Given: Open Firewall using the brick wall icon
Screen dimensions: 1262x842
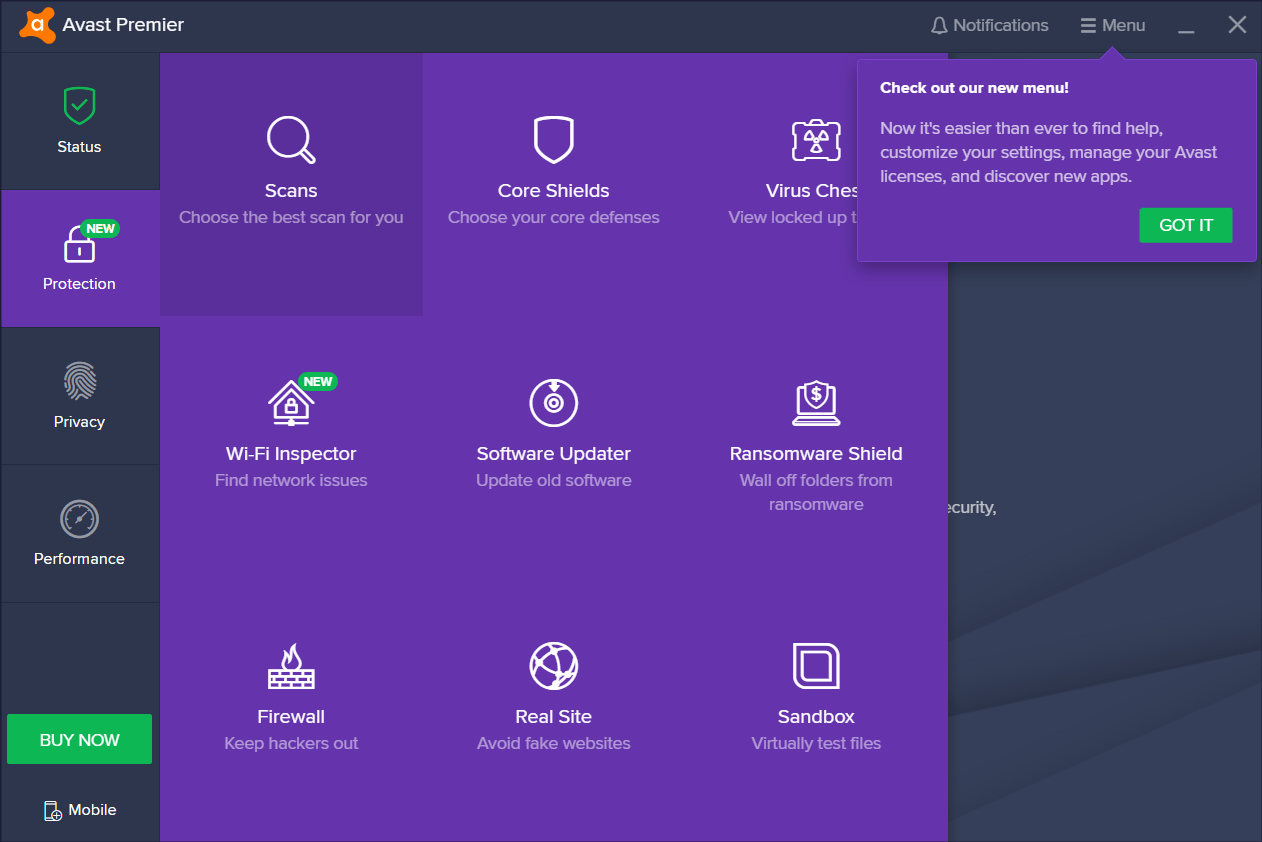Looking at the screenshot, I should point(291,666).
